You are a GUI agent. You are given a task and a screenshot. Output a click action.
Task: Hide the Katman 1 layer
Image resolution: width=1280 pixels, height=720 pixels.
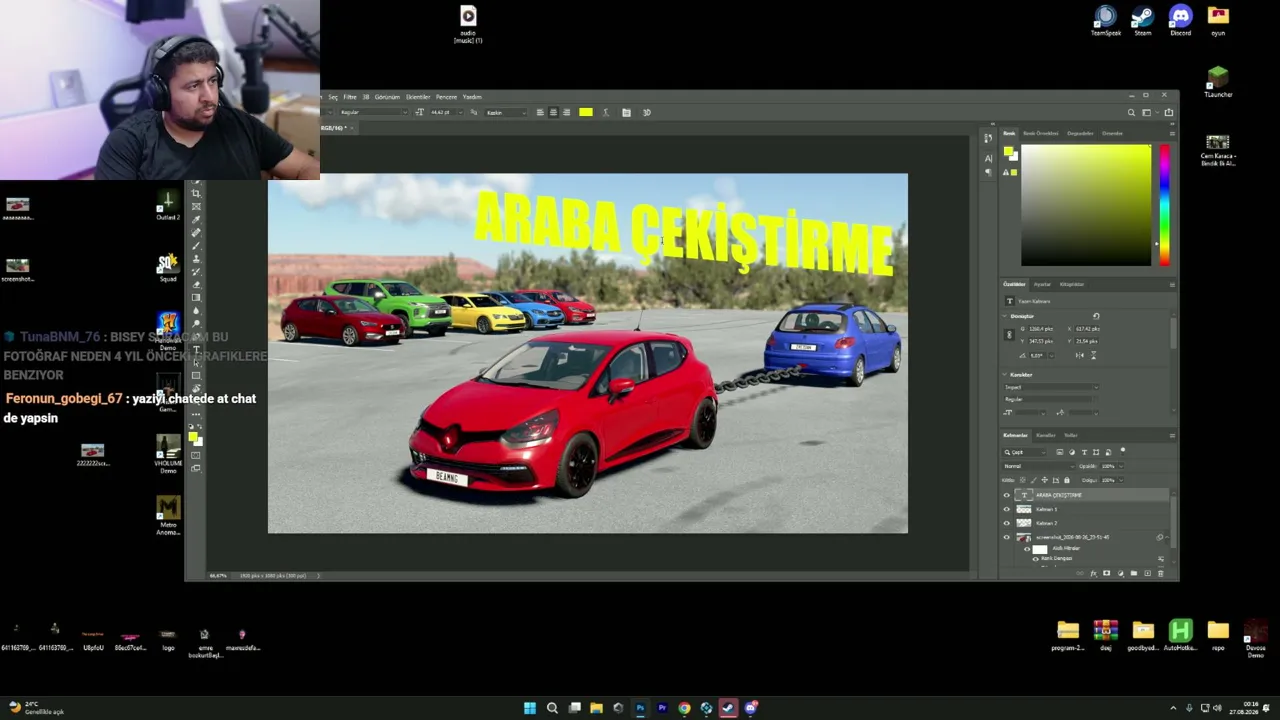click(1007, 509)
